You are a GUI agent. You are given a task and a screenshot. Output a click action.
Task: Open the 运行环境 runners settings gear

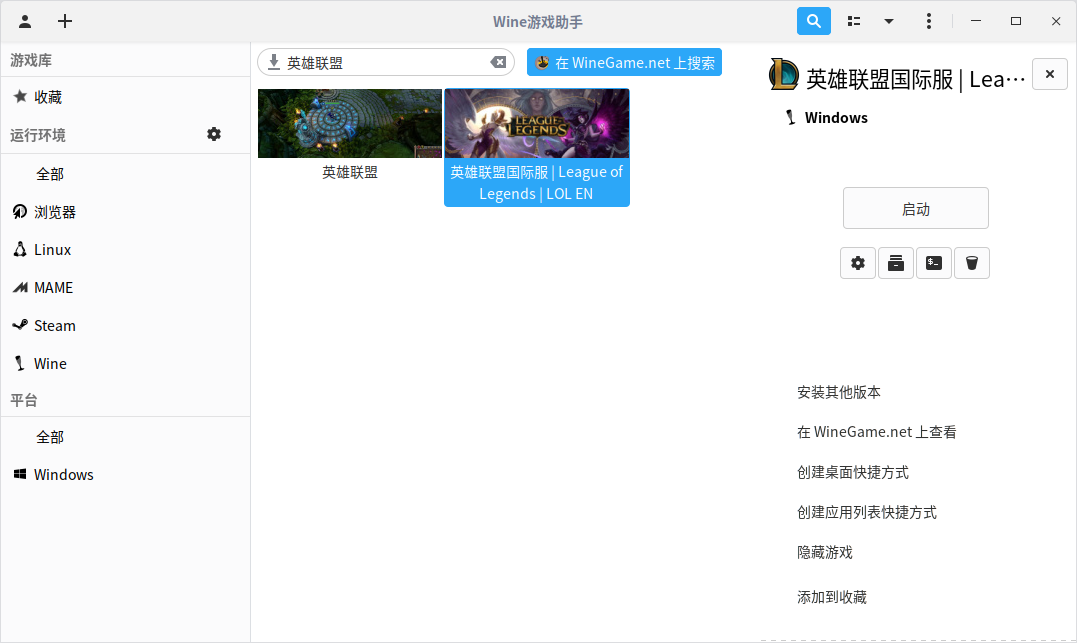[214, 134]
